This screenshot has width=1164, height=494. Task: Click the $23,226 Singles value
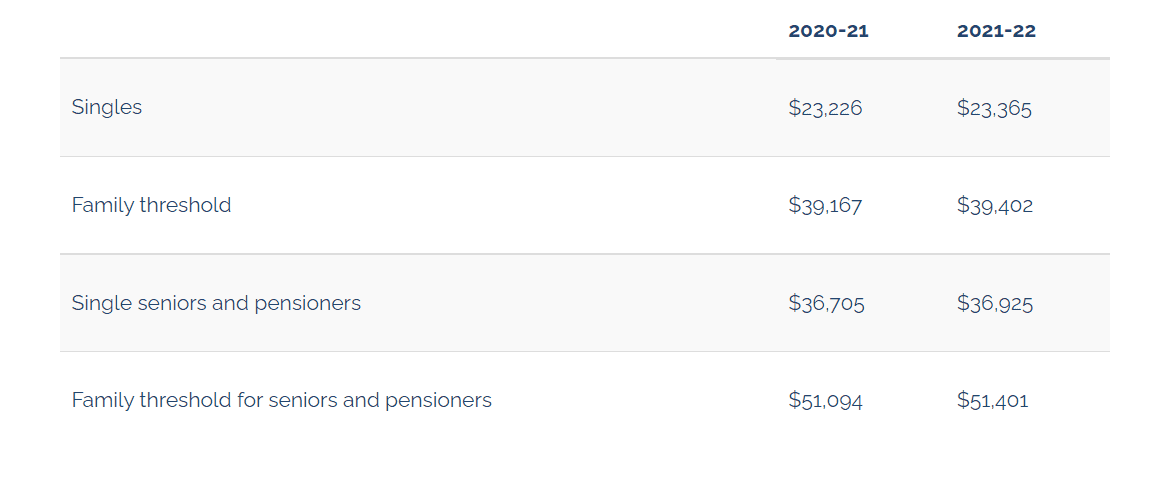click(x=825, y=108)
